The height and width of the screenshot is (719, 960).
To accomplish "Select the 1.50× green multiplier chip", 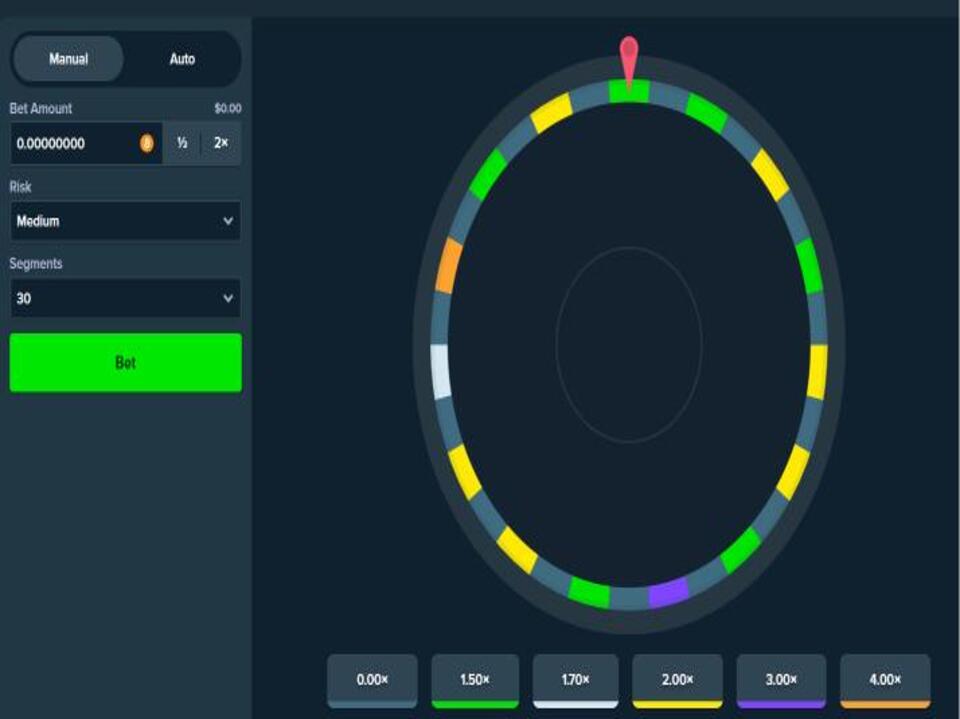I will coord(475,679).
